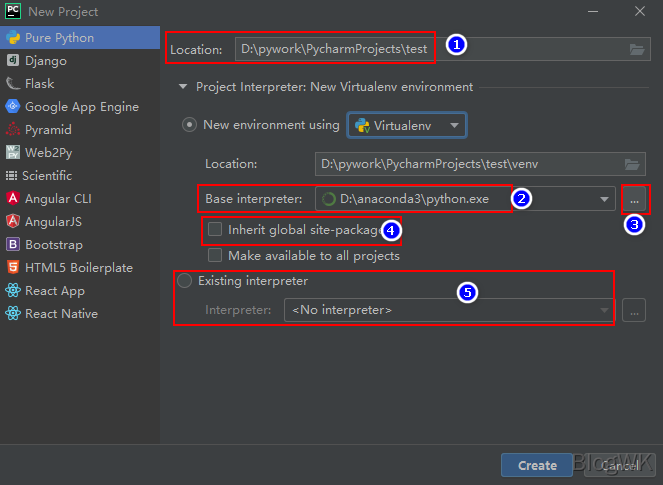The width and height of the screenshot is (663, 485).
Task: Select New environment using radio button
Action: coord(189,125)
